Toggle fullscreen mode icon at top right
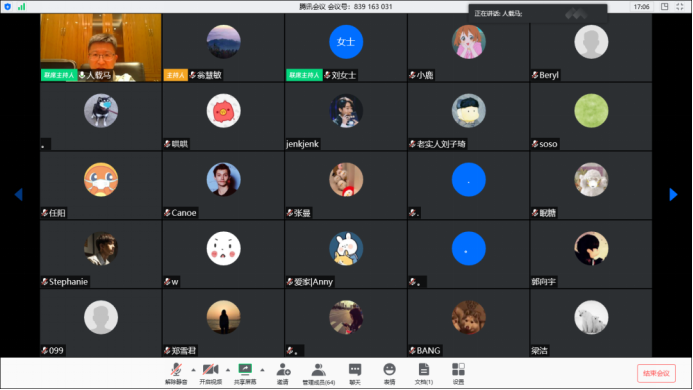 pyautogui.click(x=680, y=7)
